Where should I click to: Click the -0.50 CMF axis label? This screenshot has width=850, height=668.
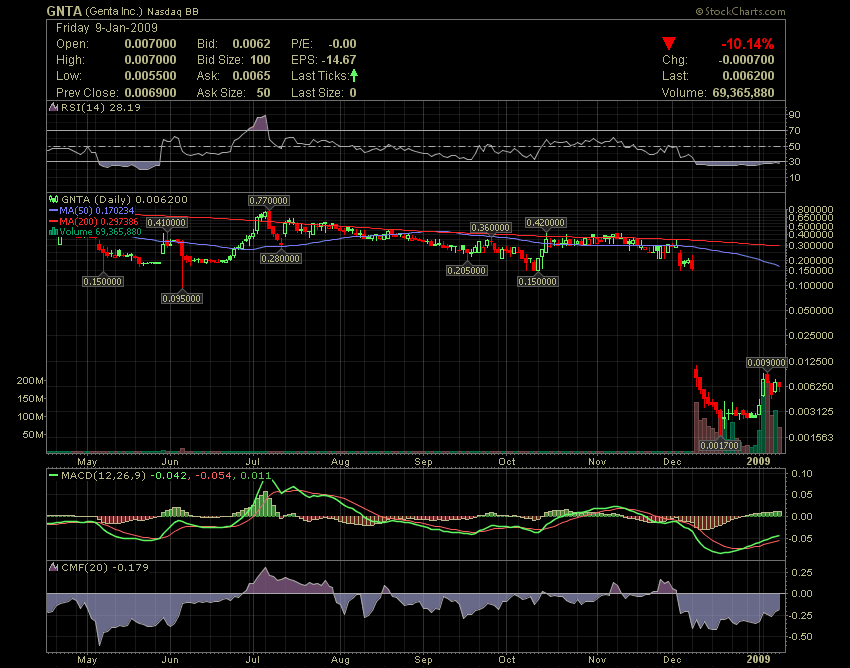click(x=800, y=637)
